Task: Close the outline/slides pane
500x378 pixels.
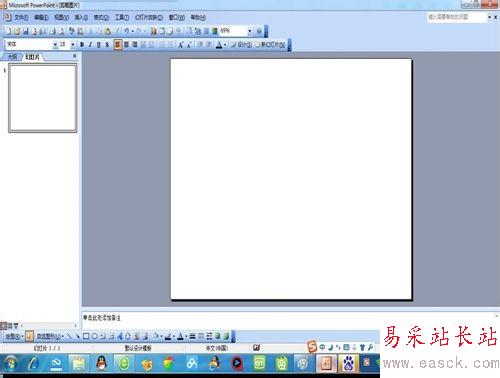Action: [x=75, y=56]
